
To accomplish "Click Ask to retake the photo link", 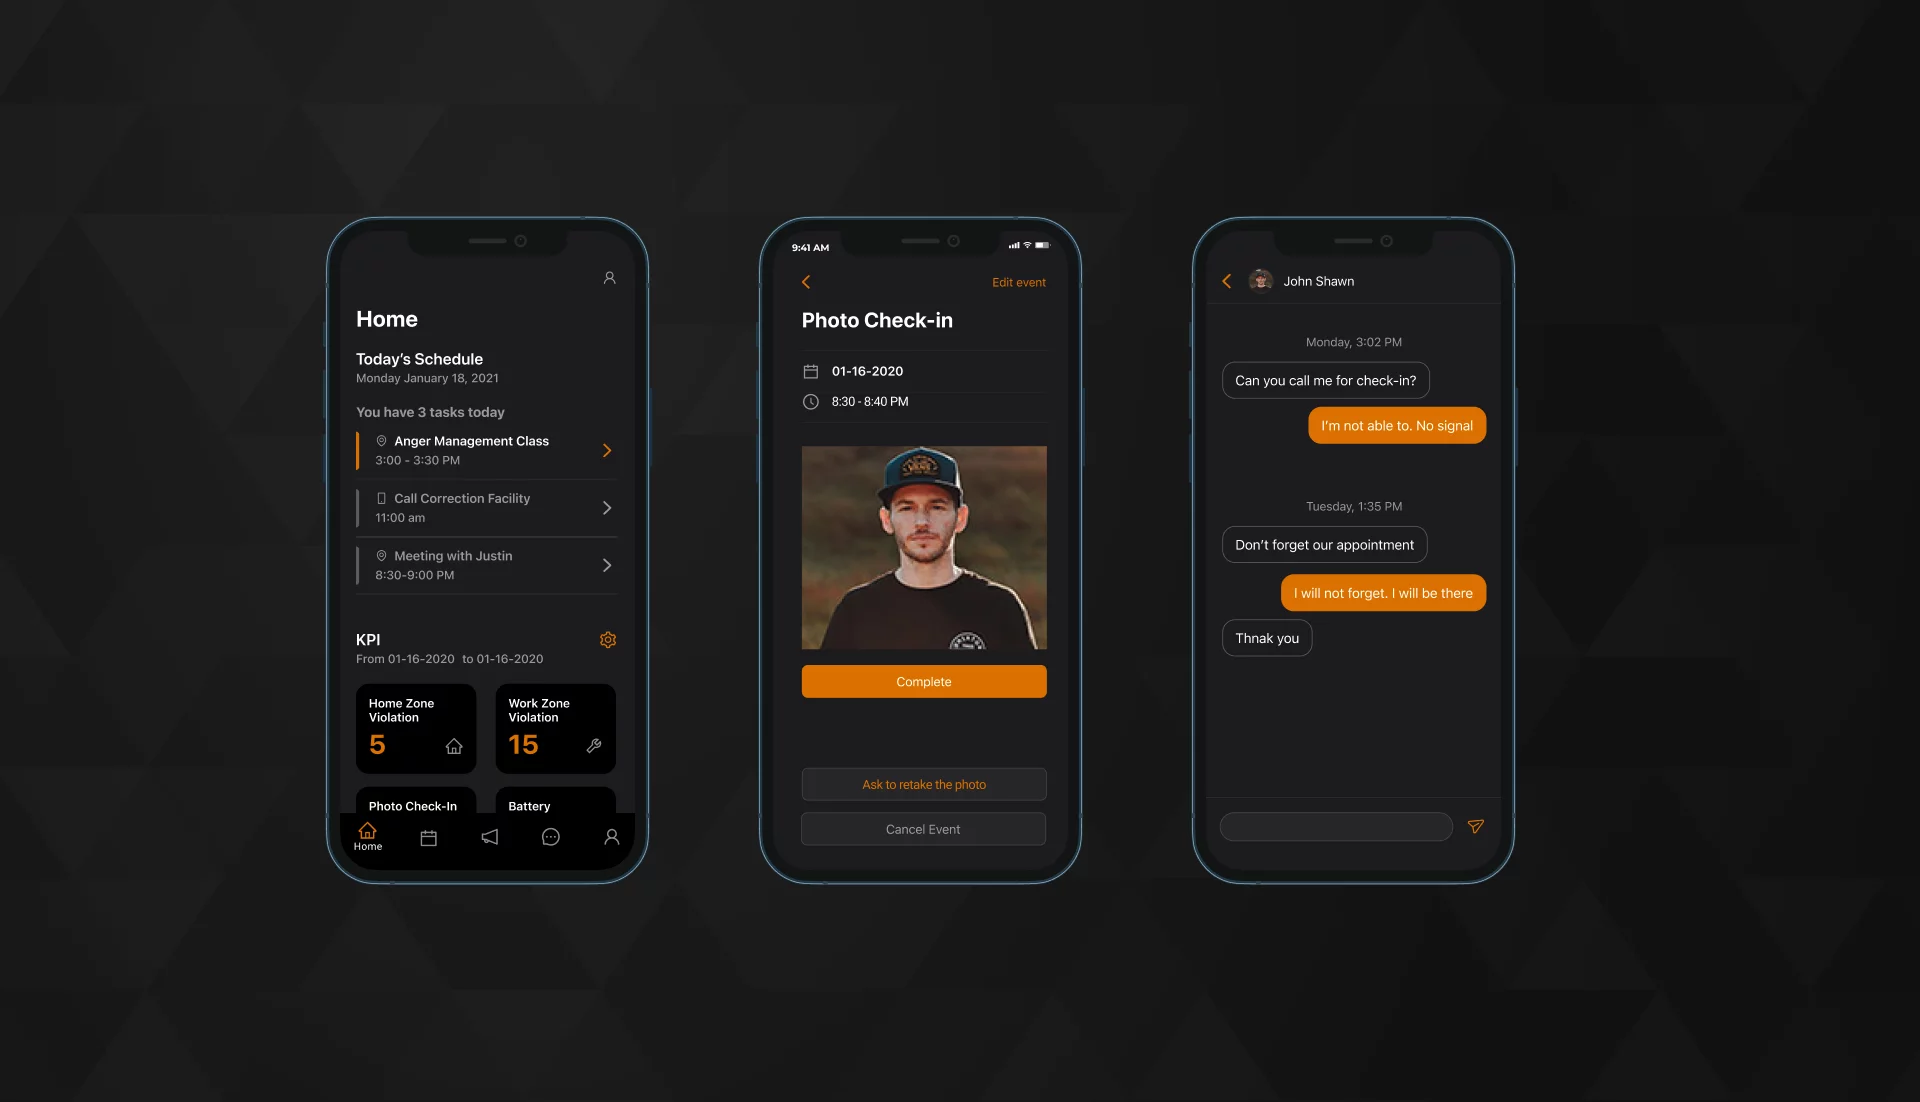I will 923,784.
